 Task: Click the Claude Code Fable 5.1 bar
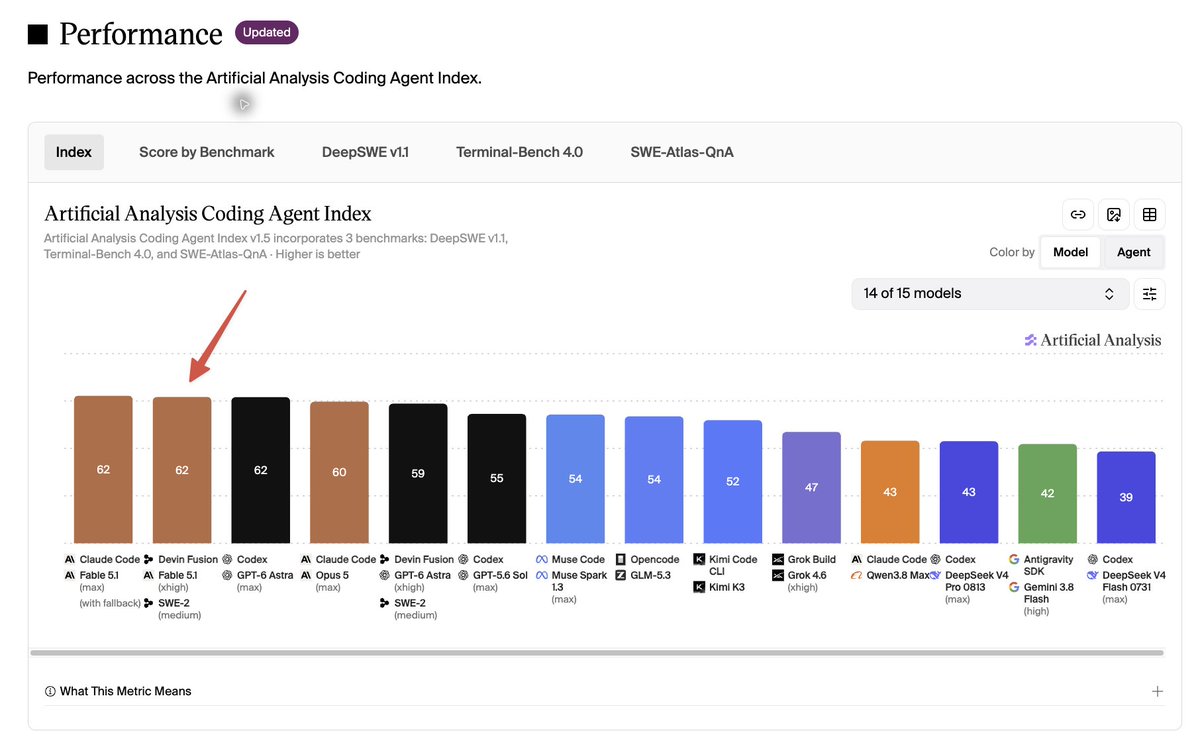(x=103, y=470)
